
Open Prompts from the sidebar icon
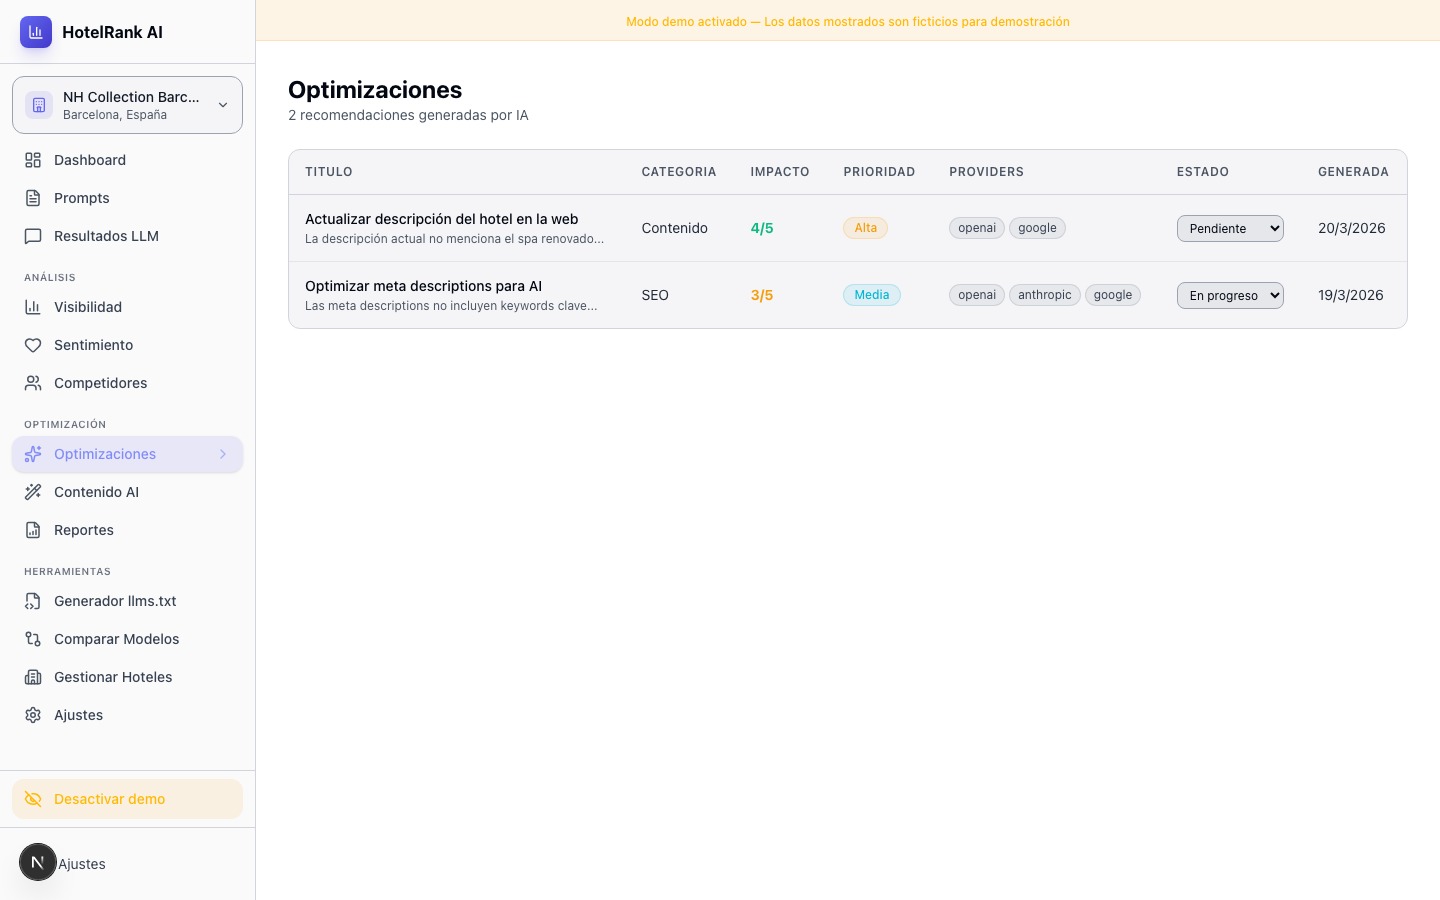click(x=33, y=198)
